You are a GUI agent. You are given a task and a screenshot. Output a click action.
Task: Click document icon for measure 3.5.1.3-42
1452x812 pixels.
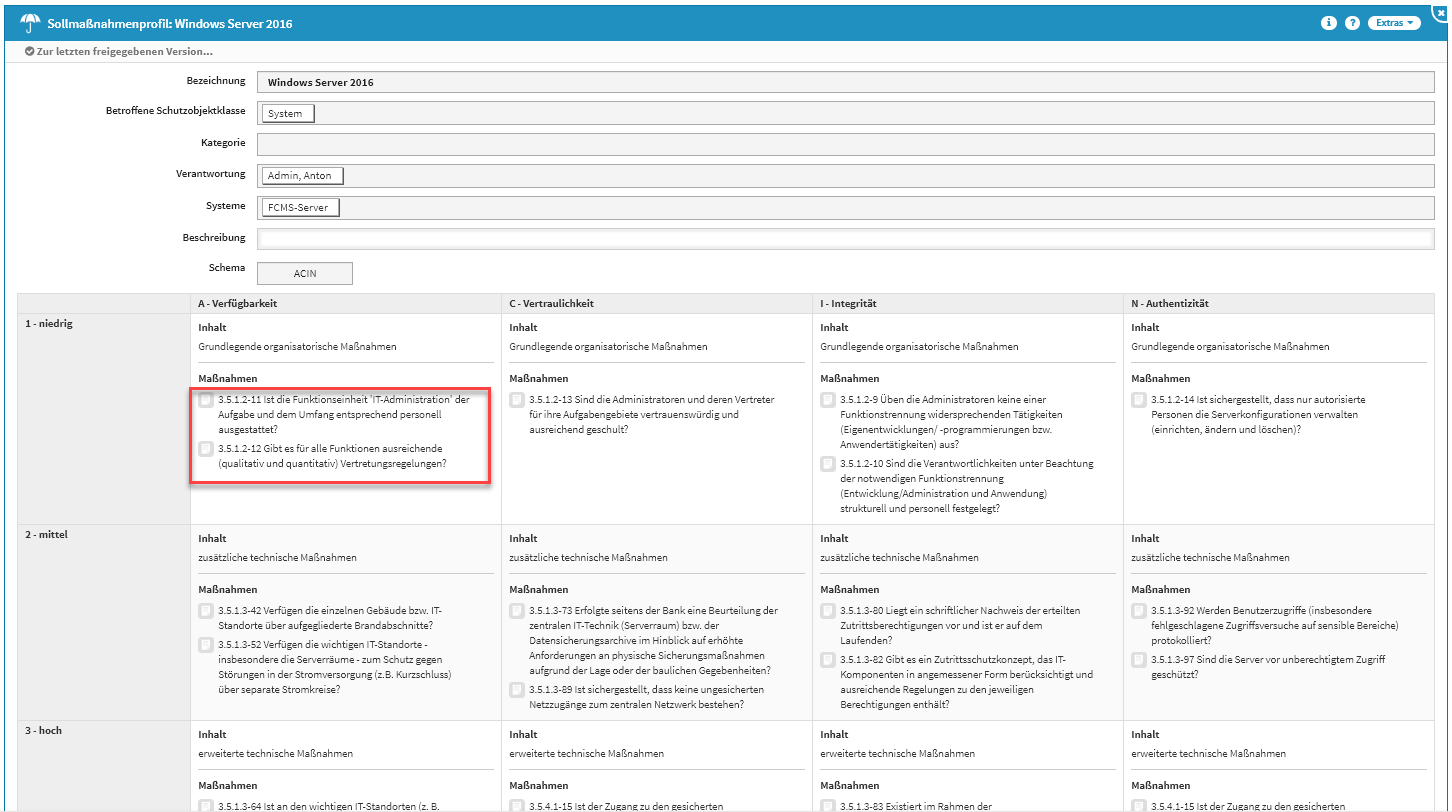[x=205, y=611]
